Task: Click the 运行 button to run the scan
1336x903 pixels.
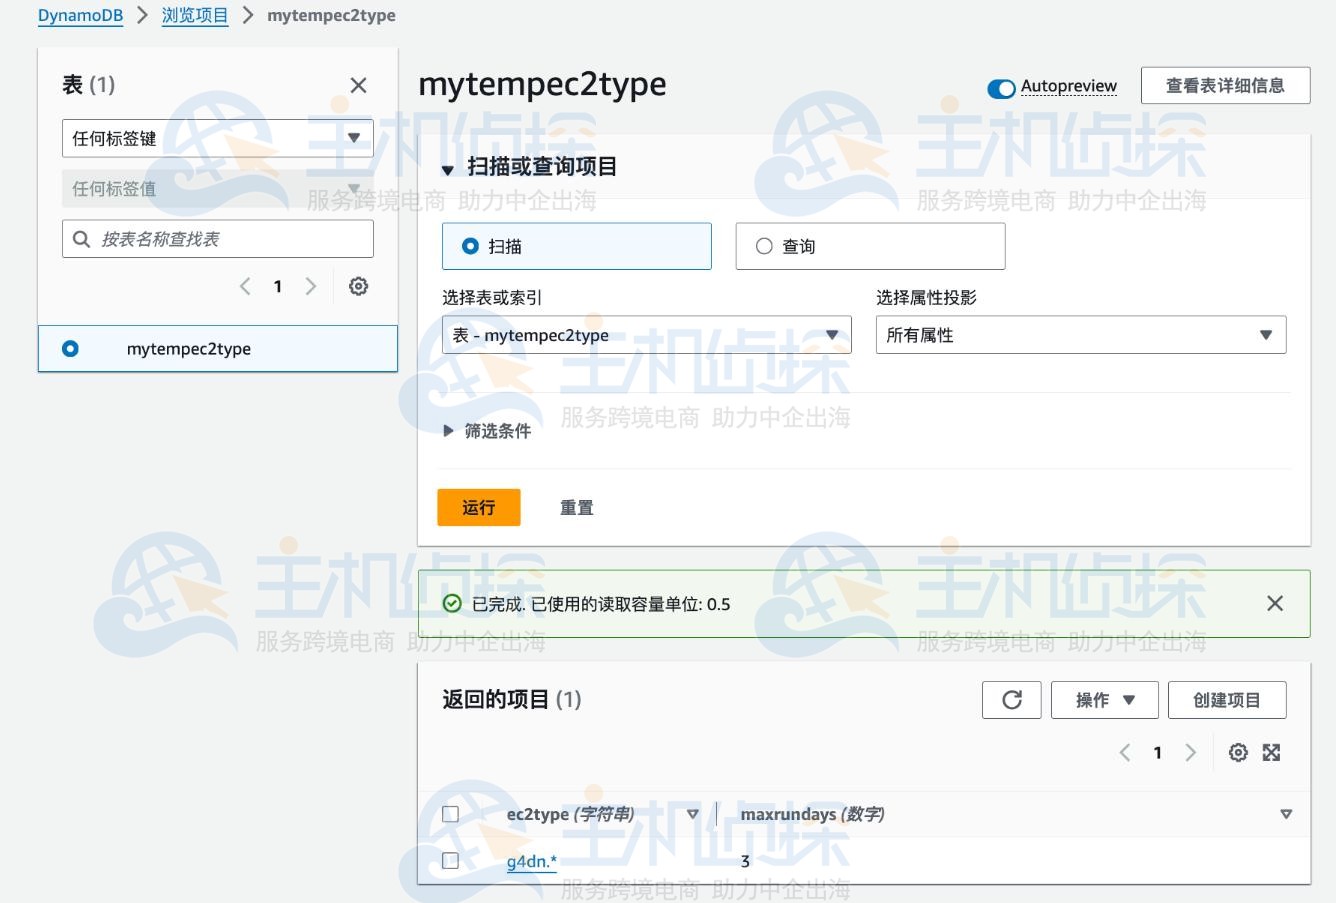Action: point(478,507)
